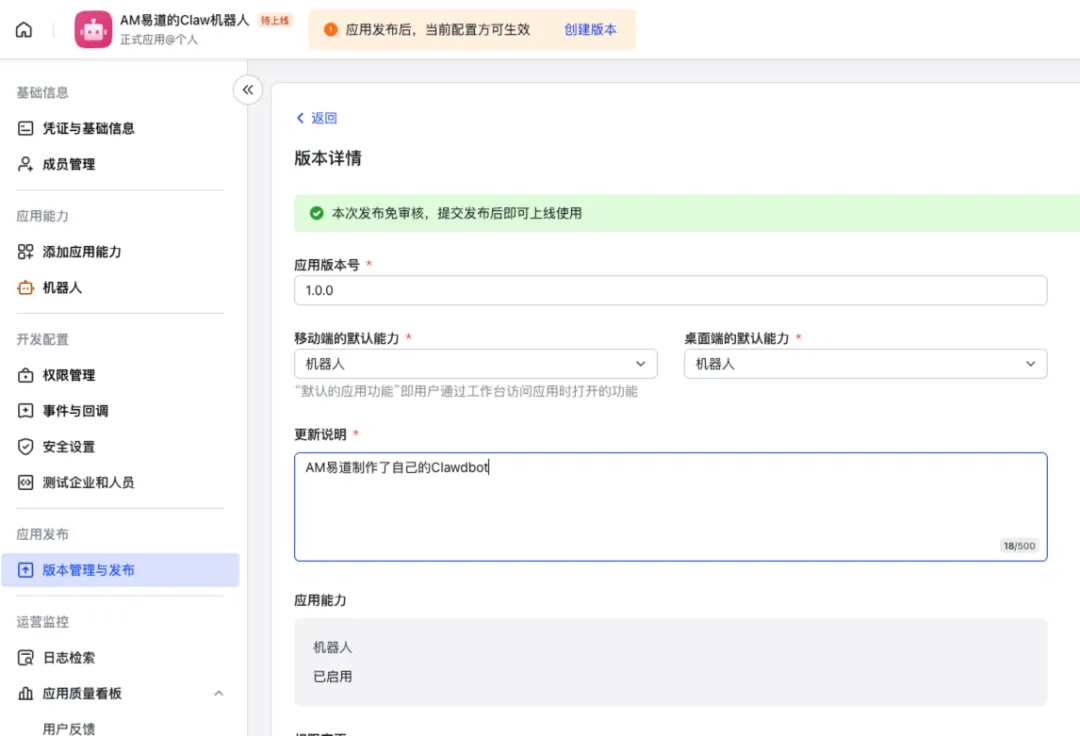Open 事件与回调 in the sidebar
1080x736 pixels.
click(75, 411)
